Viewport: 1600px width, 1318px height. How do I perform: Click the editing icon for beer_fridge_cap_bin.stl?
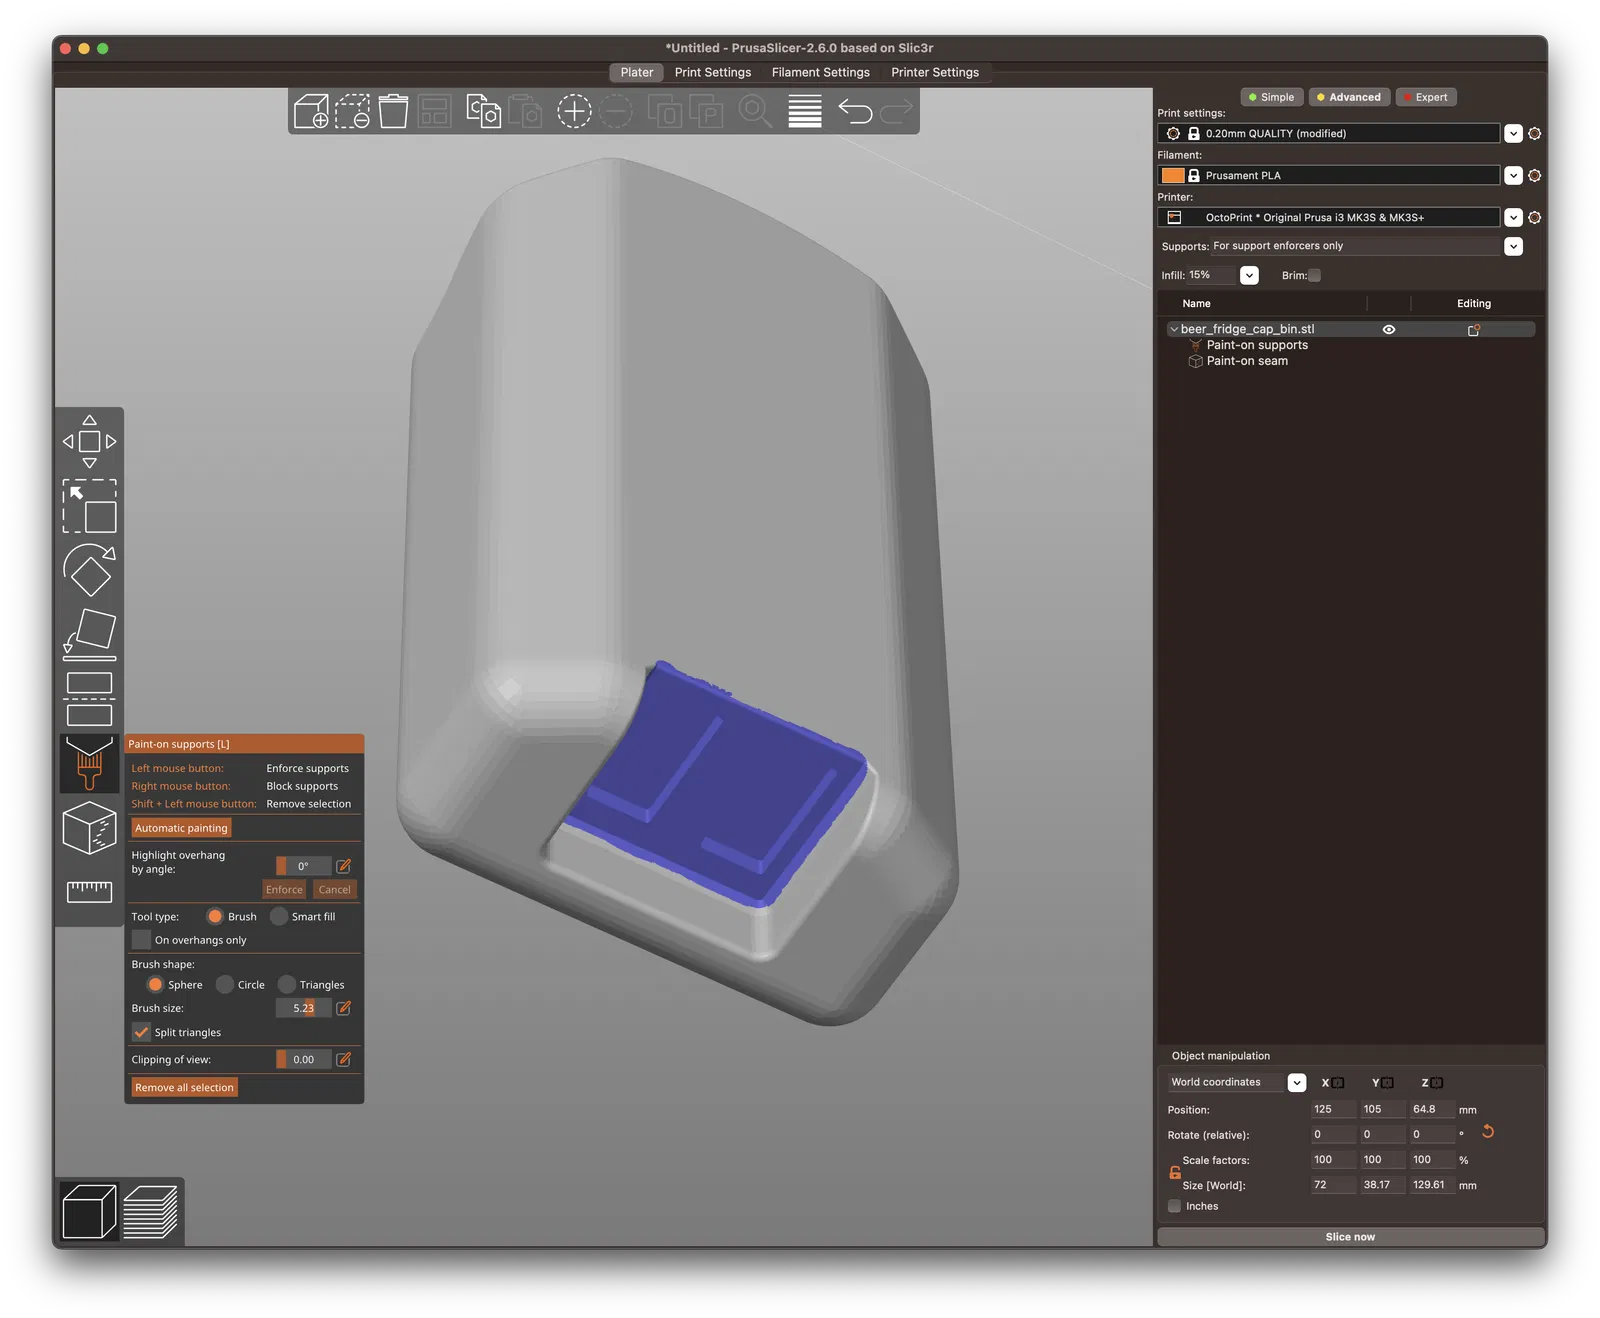click(x=1473, y=330)
